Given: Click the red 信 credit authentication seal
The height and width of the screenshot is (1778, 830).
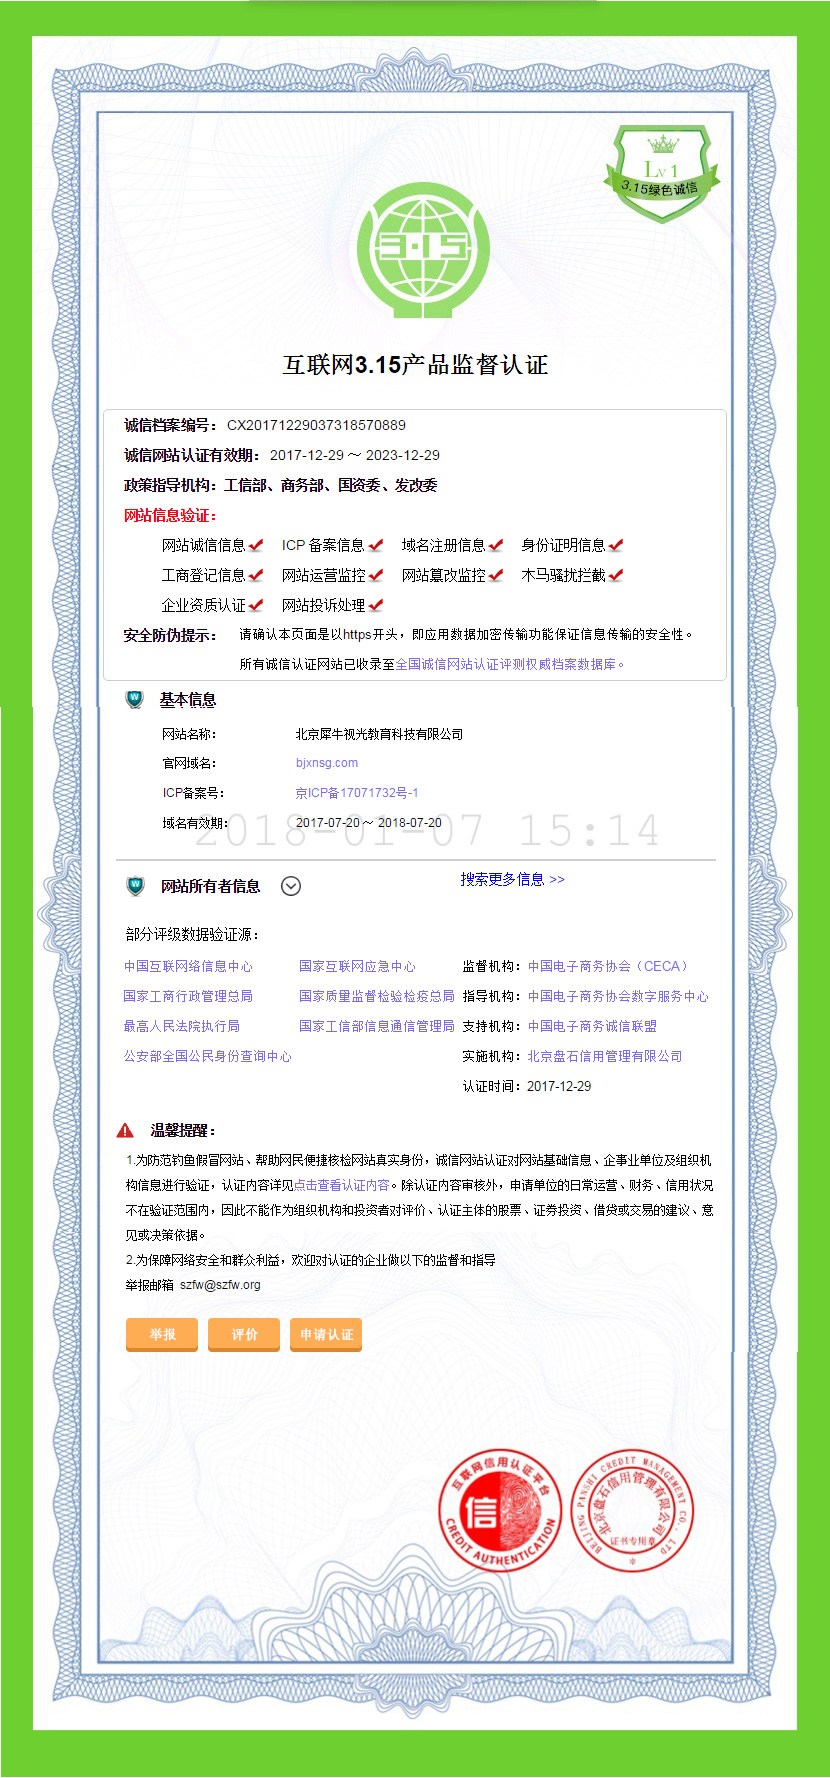Looking at the screenshot, I should point(500,1509).
